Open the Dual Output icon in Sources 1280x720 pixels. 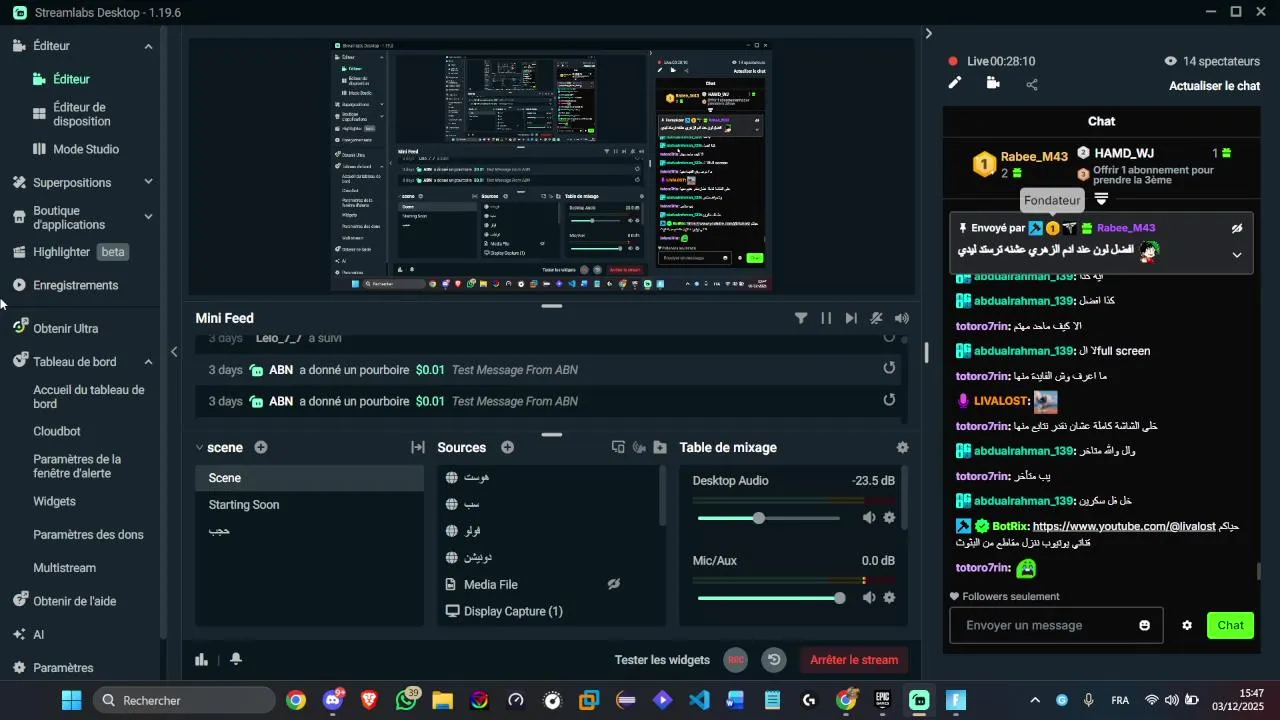(x=618, y=447)
